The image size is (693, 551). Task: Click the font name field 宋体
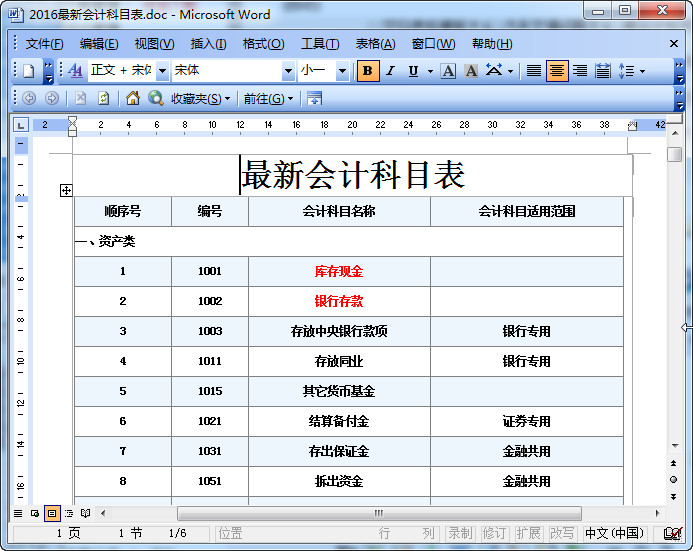click(x=227, y=71)
